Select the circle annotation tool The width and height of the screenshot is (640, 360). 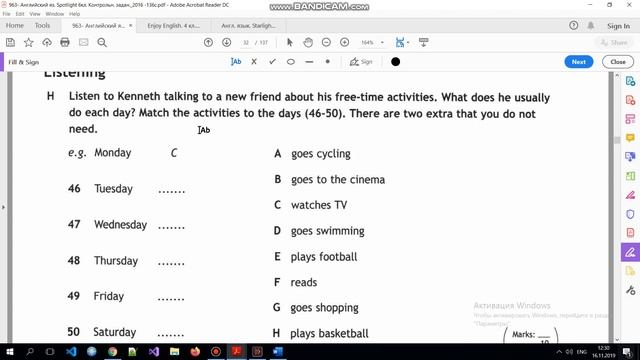pos(291,62)
